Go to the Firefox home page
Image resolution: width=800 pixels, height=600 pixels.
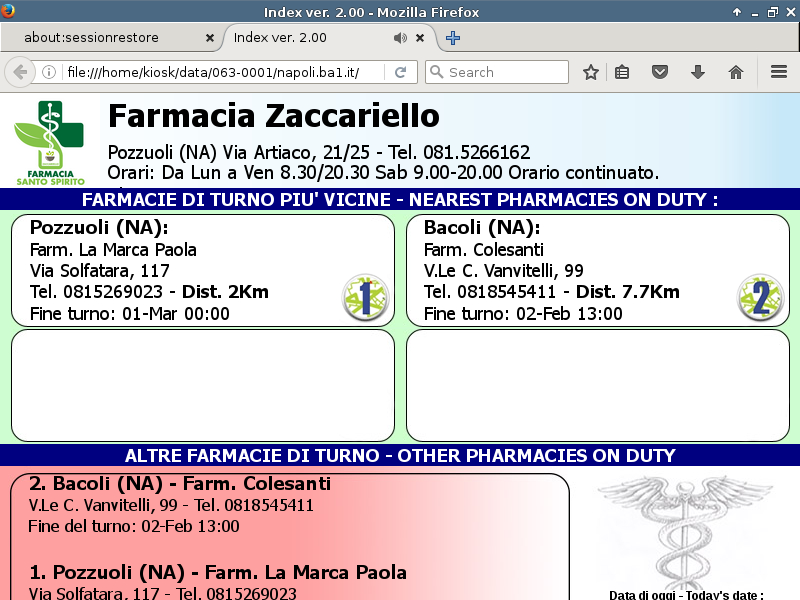(x=736, y=72)
